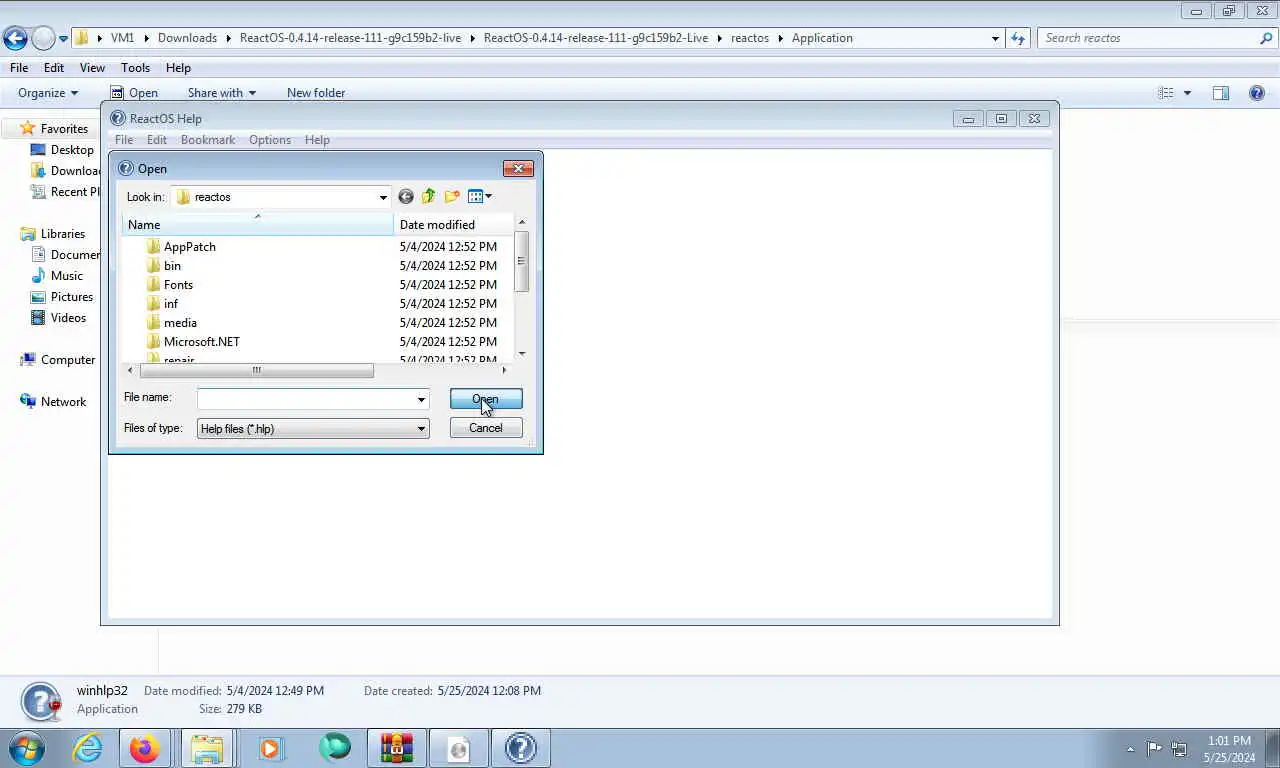This screenshot has height=768, width=1280.
Task: Click the VM1 breadcrumb in address bar
Action: (122, 38)
